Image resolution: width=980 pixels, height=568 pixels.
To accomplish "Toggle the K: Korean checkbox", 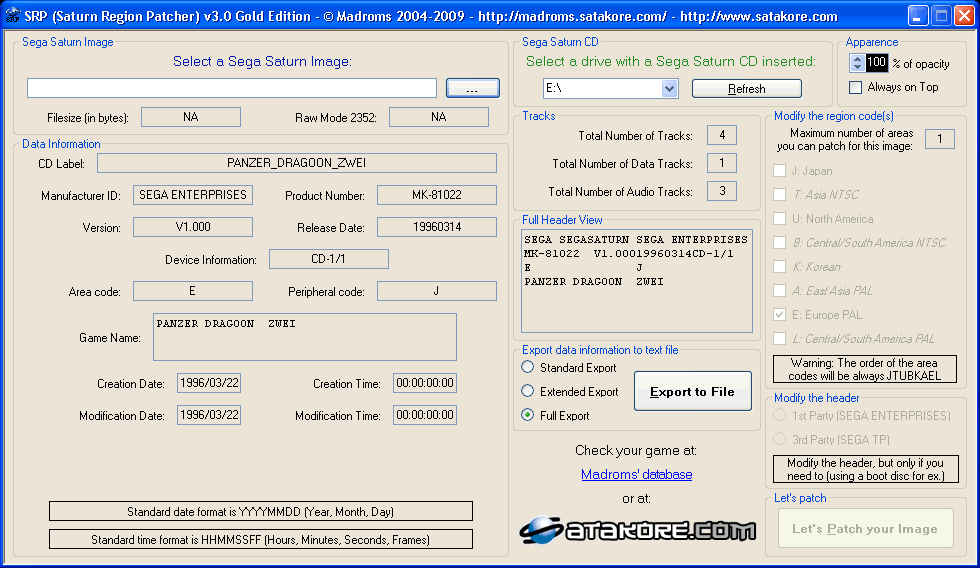I will click(x=779, y=267).
